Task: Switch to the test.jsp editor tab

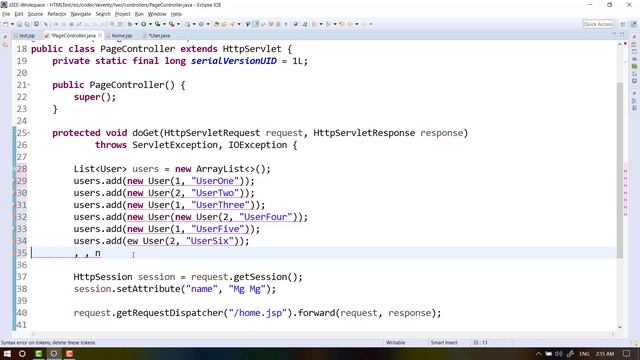Action: [24, 36]
